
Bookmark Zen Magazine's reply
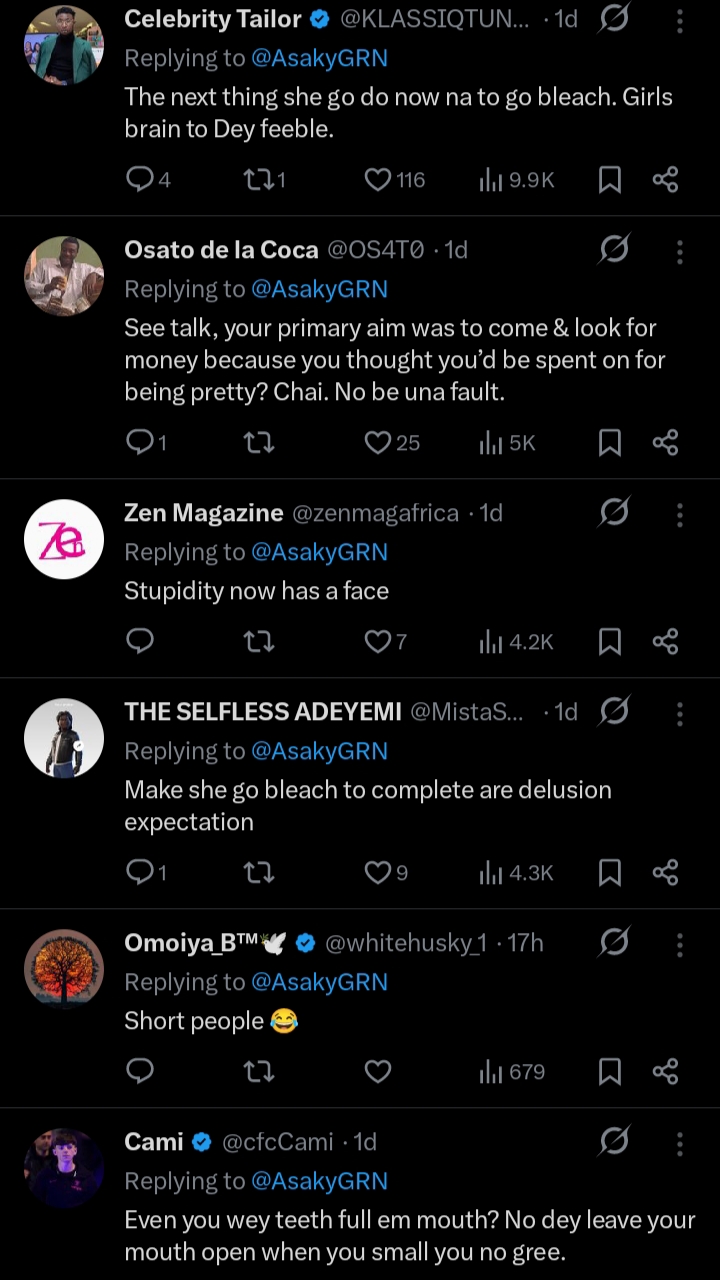click(x=609, y=641)
